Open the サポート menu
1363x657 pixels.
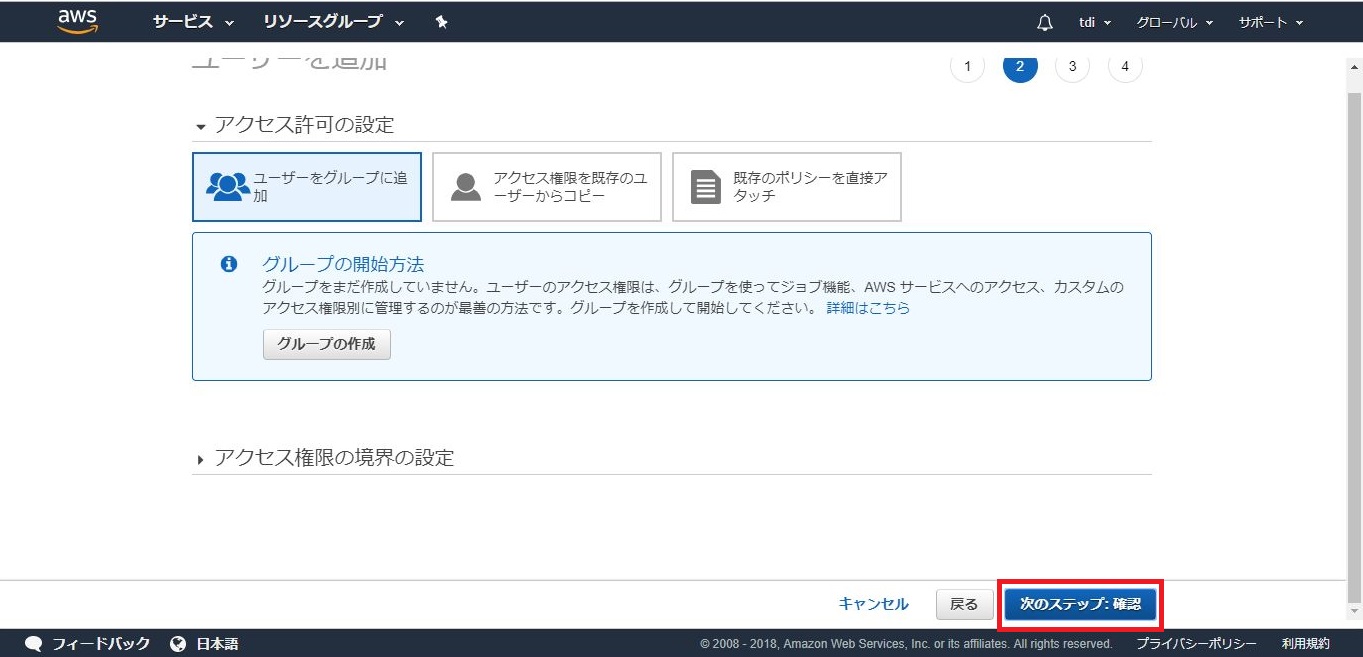point(1270,22)
